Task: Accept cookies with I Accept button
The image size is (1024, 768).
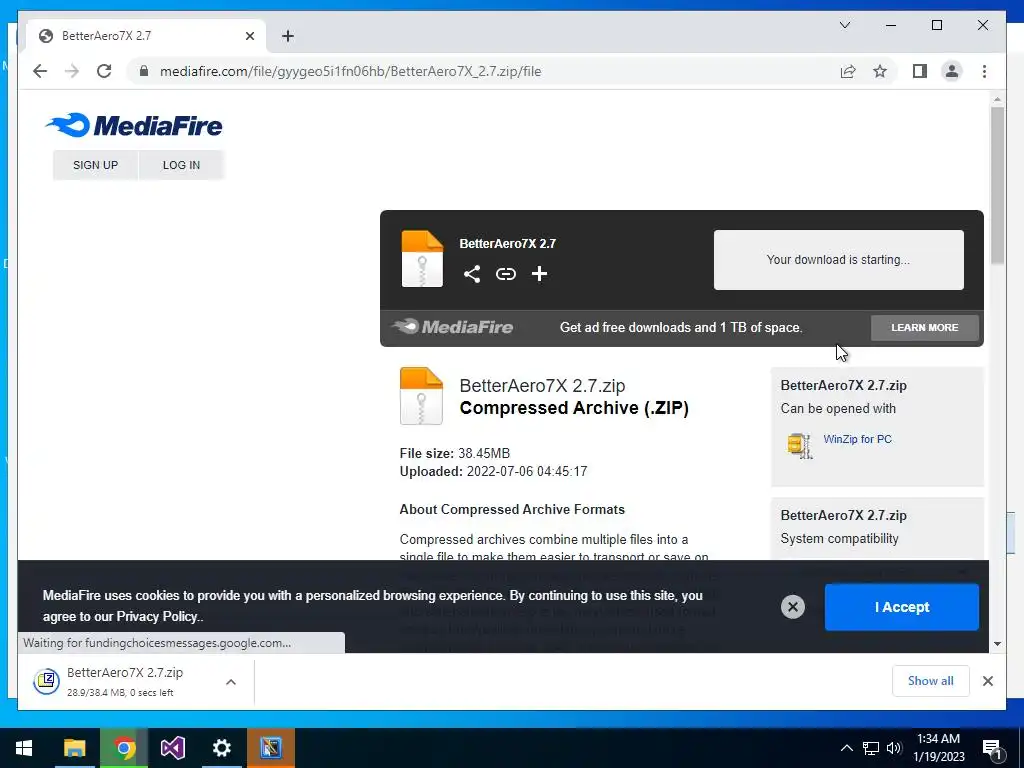Action: coord(901,607)
